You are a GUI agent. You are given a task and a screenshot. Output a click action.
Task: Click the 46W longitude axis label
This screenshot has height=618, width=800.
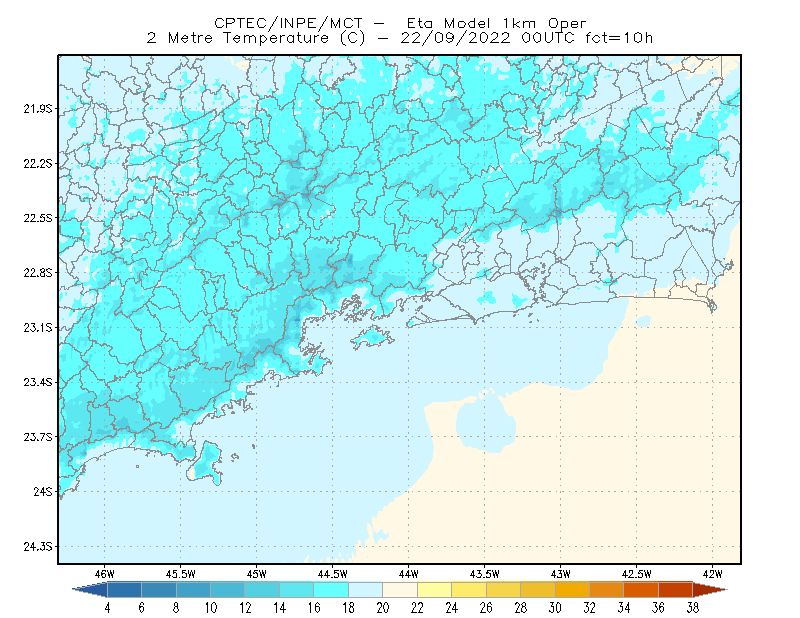click(x=105, y=574)
